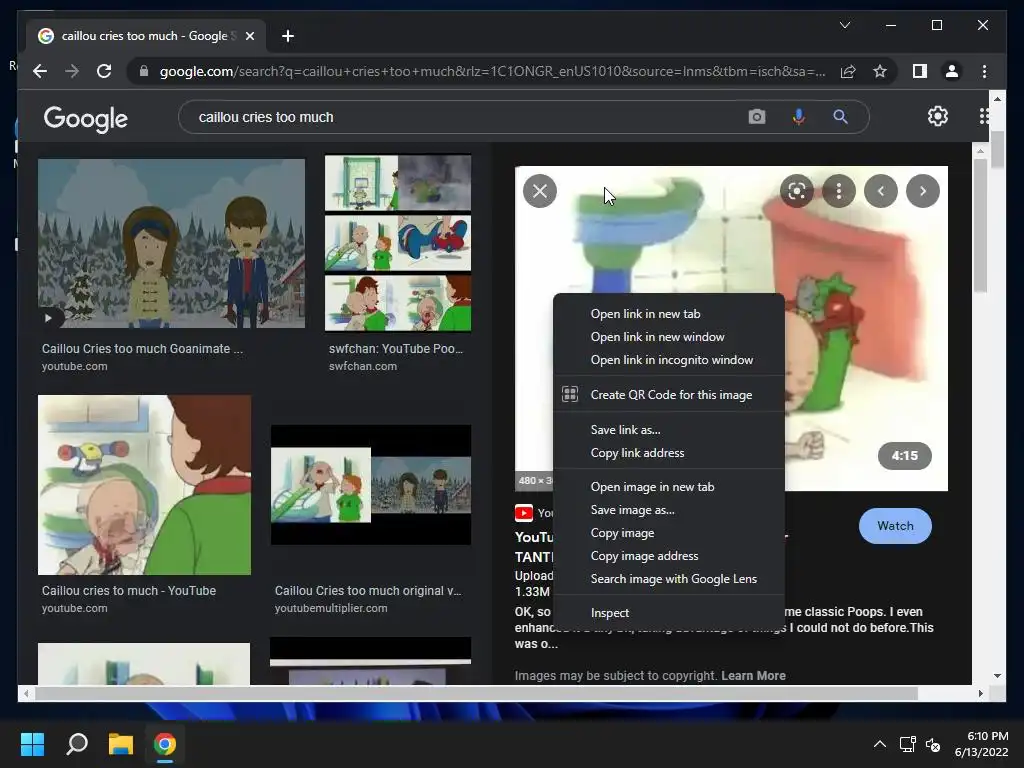Reload the page with the refresh icon
The height and width of the screenshot is (768, 1024).
pyautogui.click(x=104, y=71)
